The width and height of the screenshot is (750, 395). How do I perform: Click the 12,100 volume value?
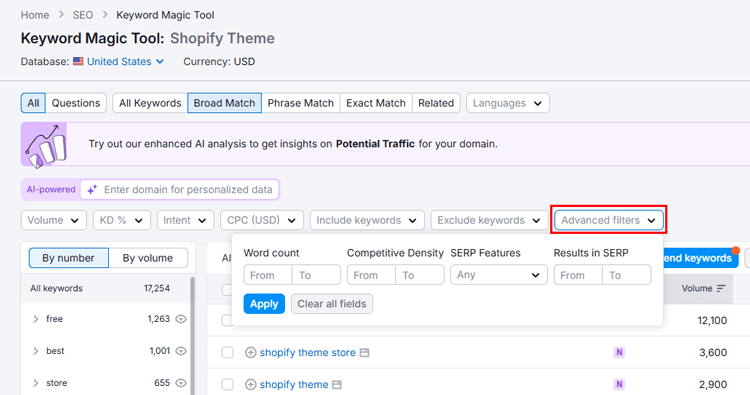(x=712, y=320)
